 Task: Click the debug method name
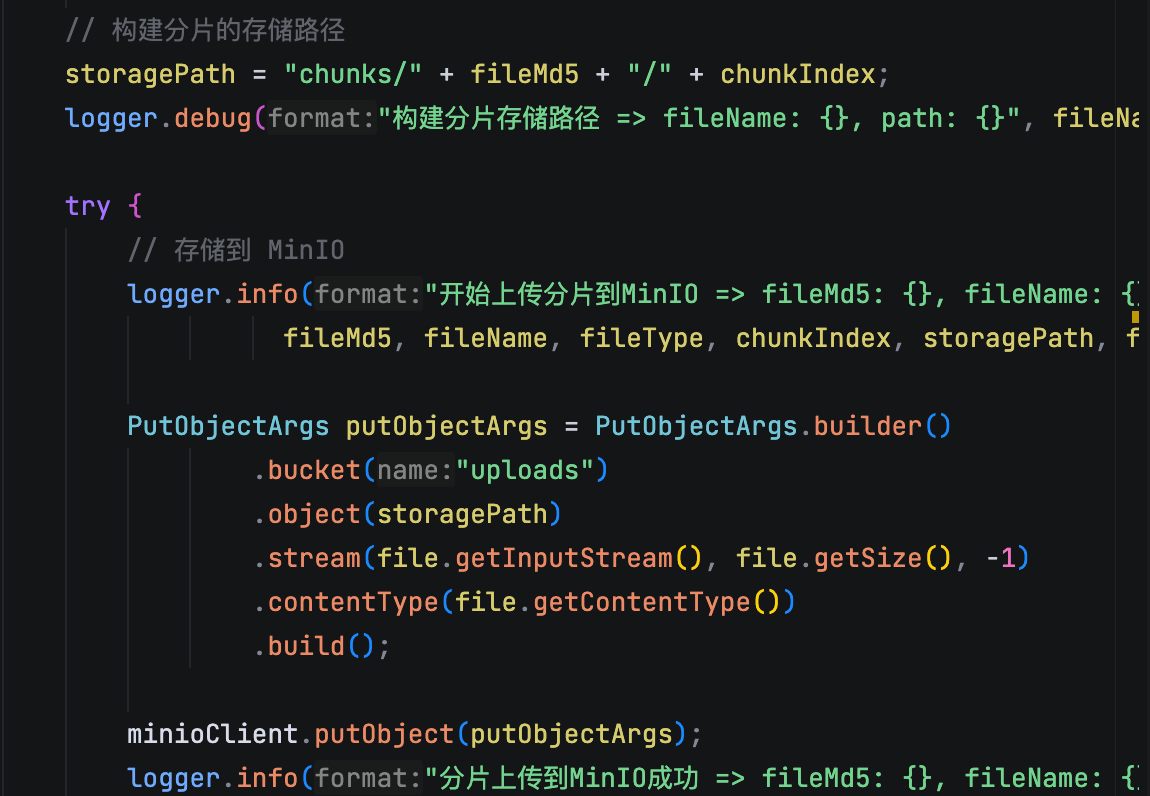click(213, 118)
